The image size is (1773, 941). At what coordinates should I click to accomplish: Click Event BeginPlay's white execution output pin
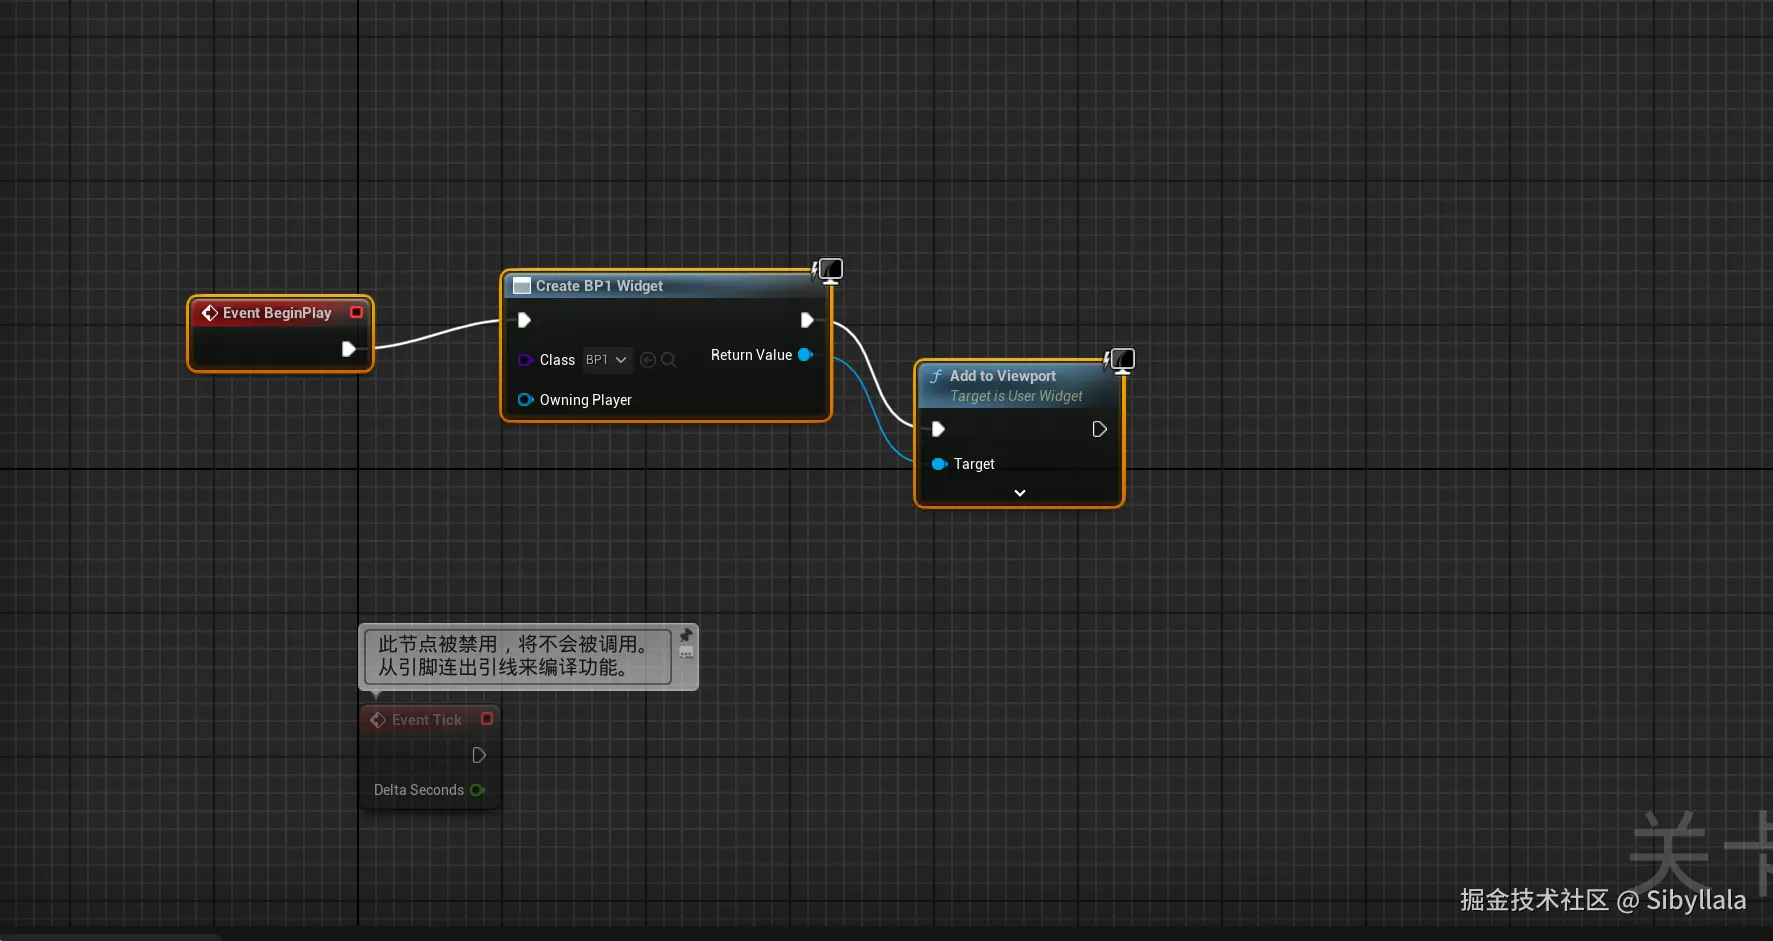point(348,349)
